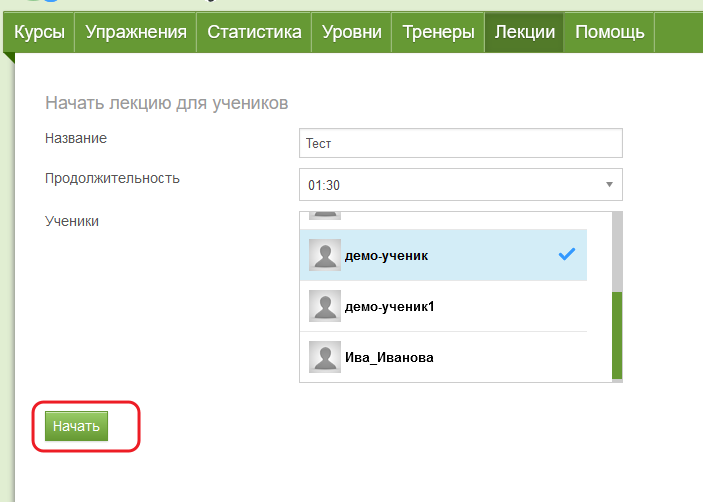703x502 pixels.
Task: Click the partially visible avatar at list top
Action: (x=325, y=214)
